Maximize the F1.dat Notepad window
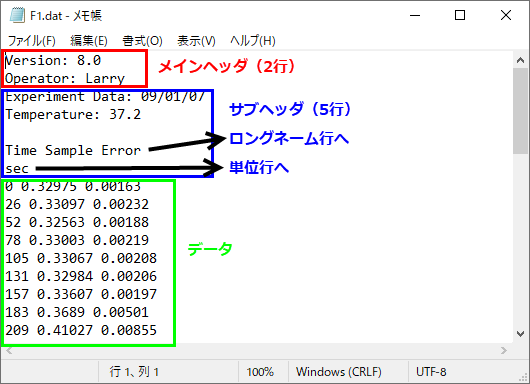This screenshot has width=530, height=384. tap(460, 15)
